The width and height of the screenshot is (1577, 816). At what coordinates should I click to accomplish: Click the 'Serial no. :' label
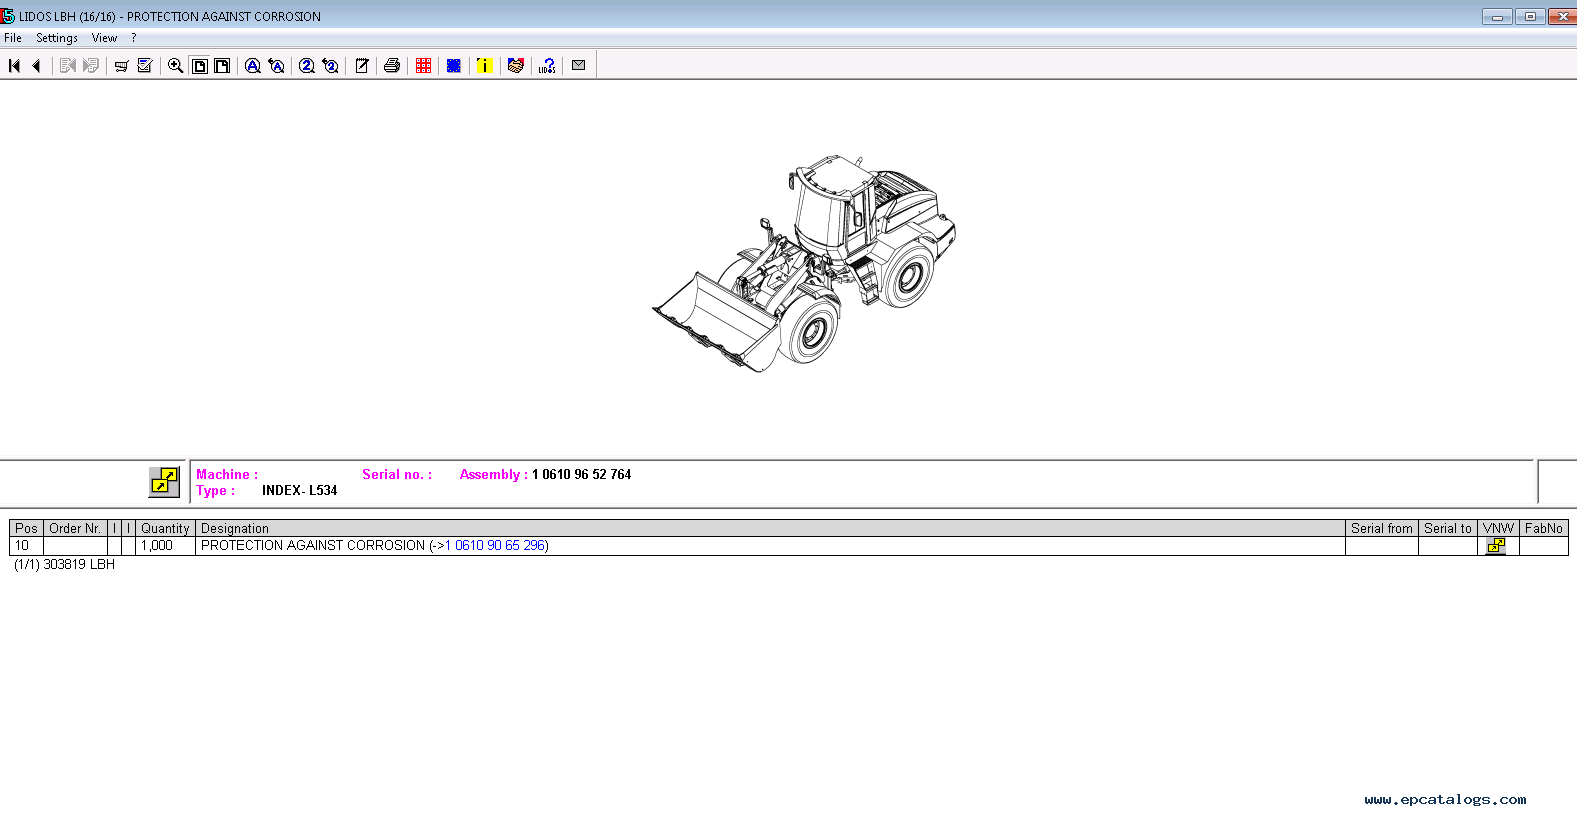tap(397, 475)
